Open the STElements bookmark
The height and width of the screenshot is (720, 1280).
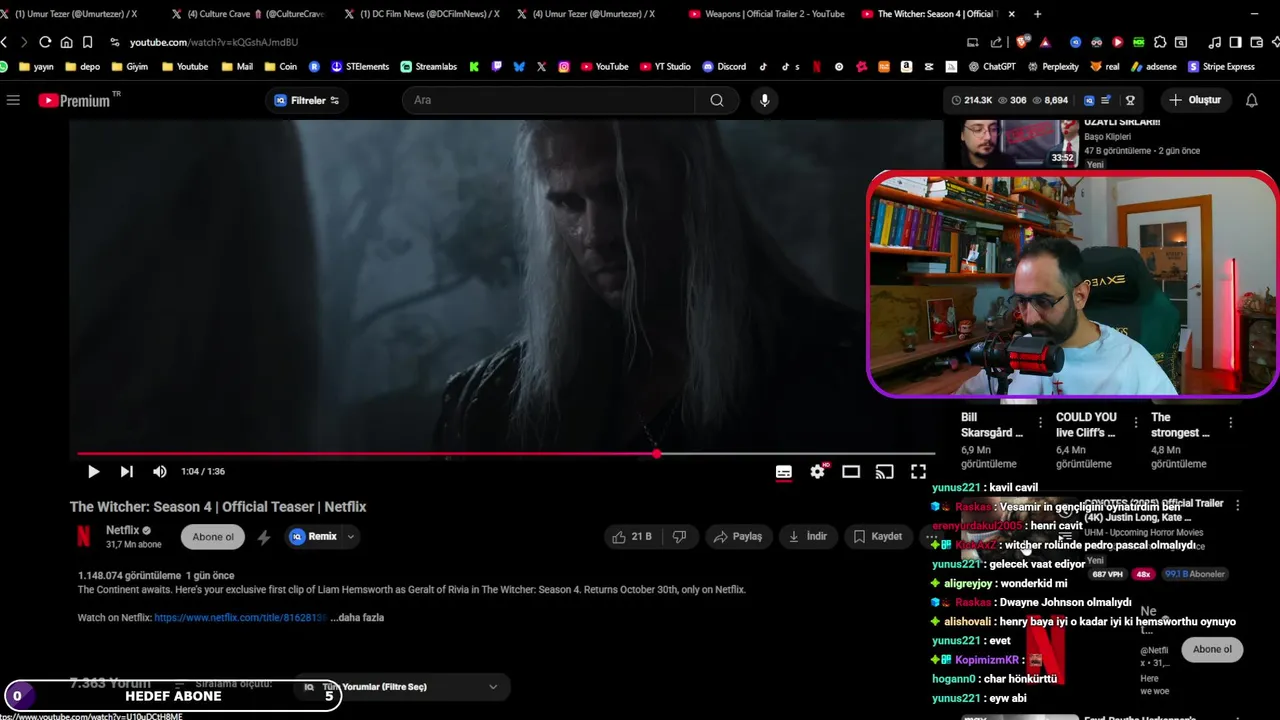pyautogui.click(x=359, y=67)
